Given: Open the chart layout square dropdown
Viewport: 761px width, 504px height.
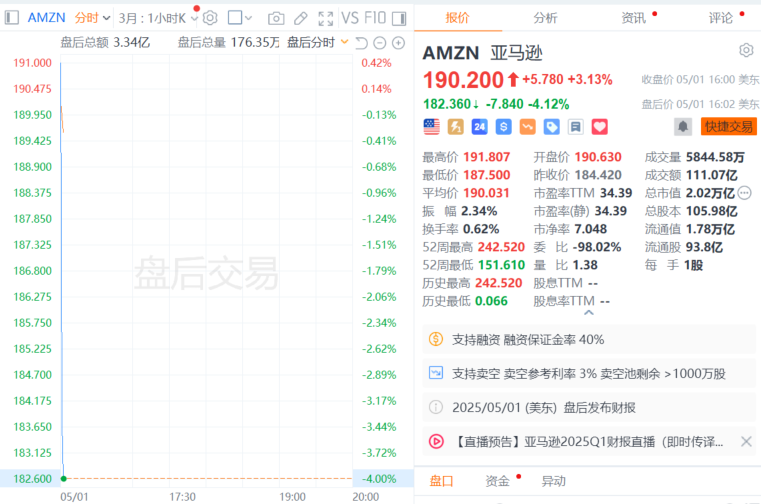Looking at the screenshot, I should (x=240, y=18).
